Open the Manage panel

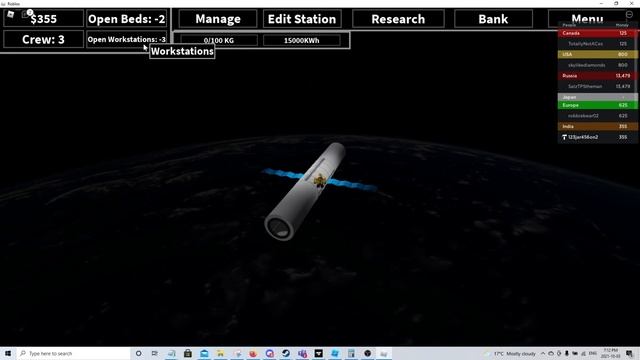click(218, 19)
